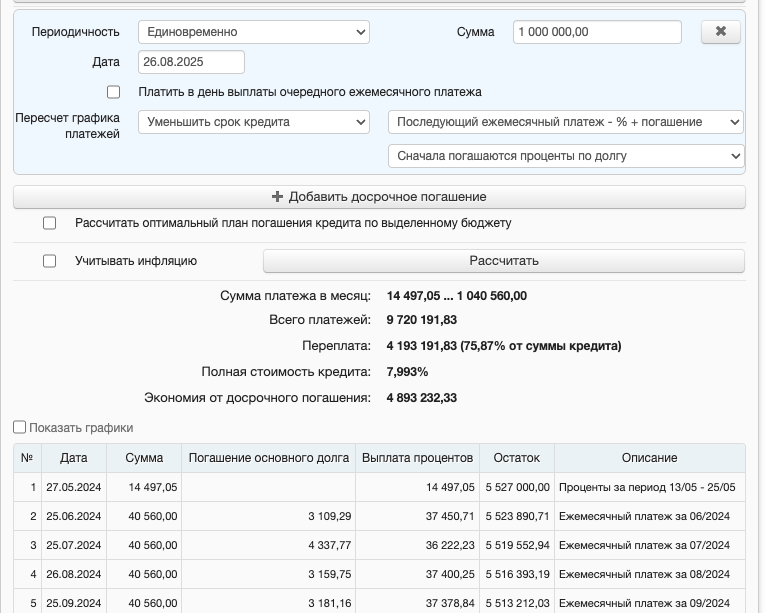Click the Дата field 26.08.2025
This screenshot has height=613, width=777.
point(191,62)
